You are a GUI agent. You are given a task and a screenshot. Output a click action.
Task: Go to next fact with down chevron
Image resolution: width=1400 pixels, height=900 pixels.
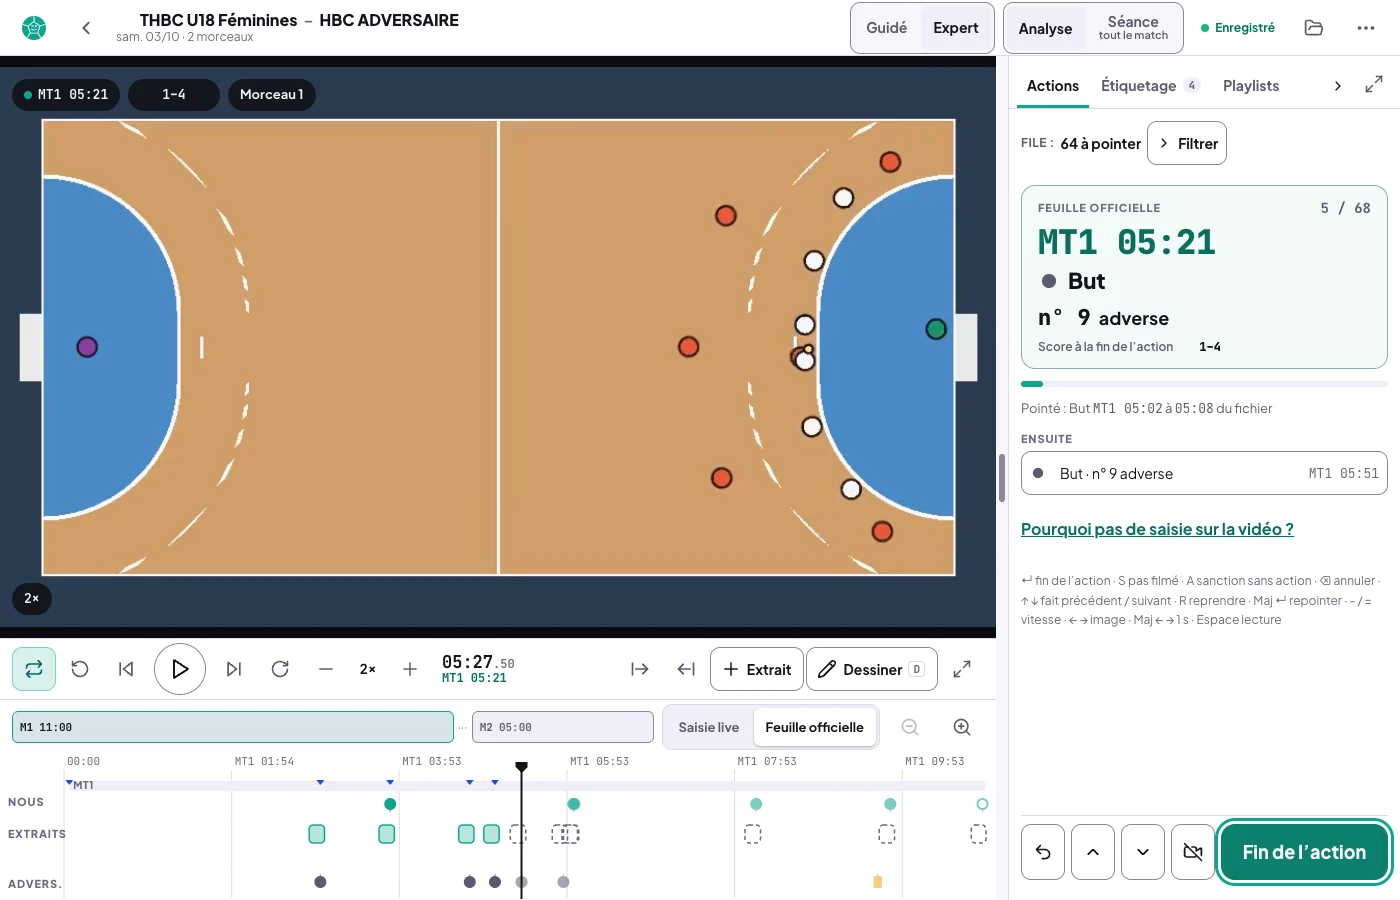tap(1143, 852)
